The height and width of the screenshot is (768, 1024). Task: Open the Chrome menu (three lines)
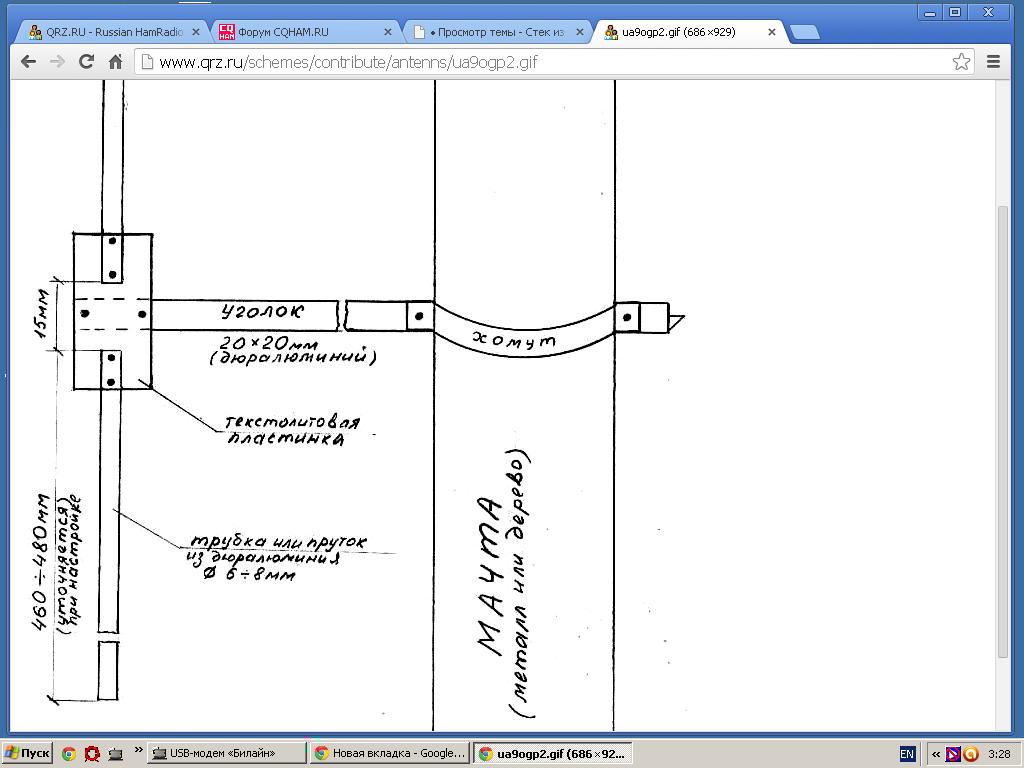tap(992, 62)
